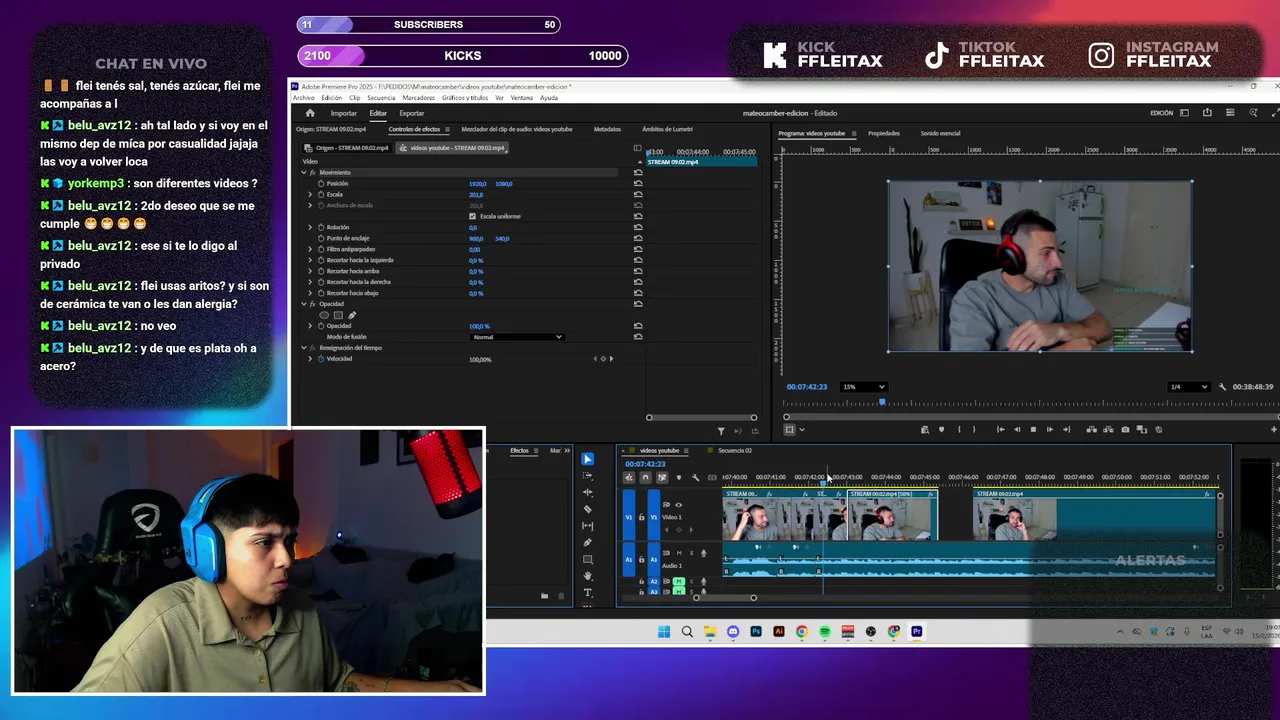Toggle the V1 track lock
This screenshot has width=1280, height=720.
coord(641,517)
